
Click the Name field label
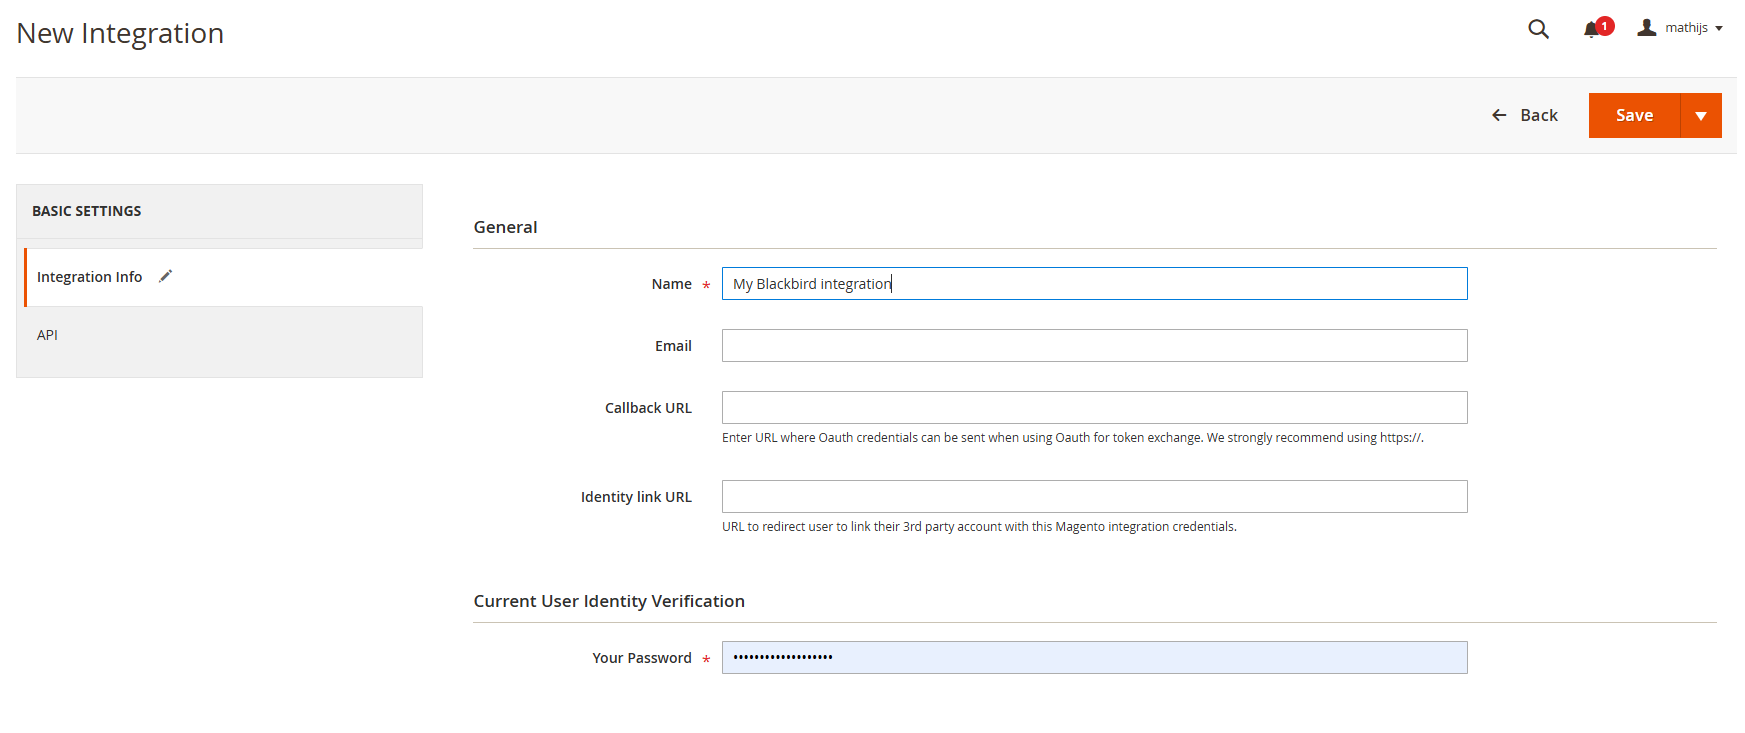[x=671, y=284]
